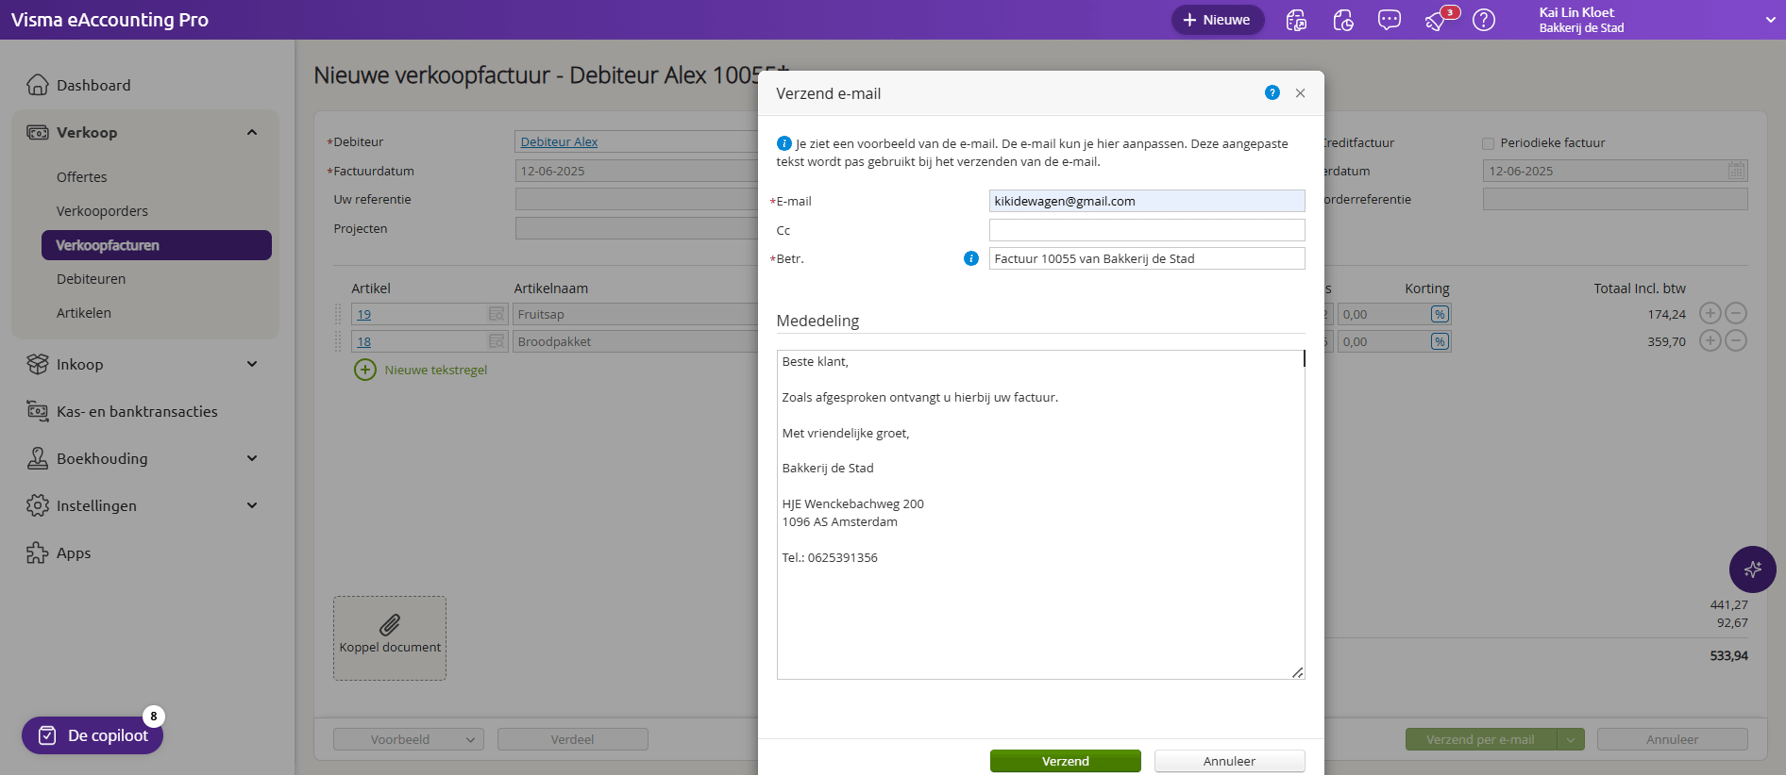Click the info icon next to Betr. field
Viewport: 1786px width, 775px height.
(x=970, y=259)
